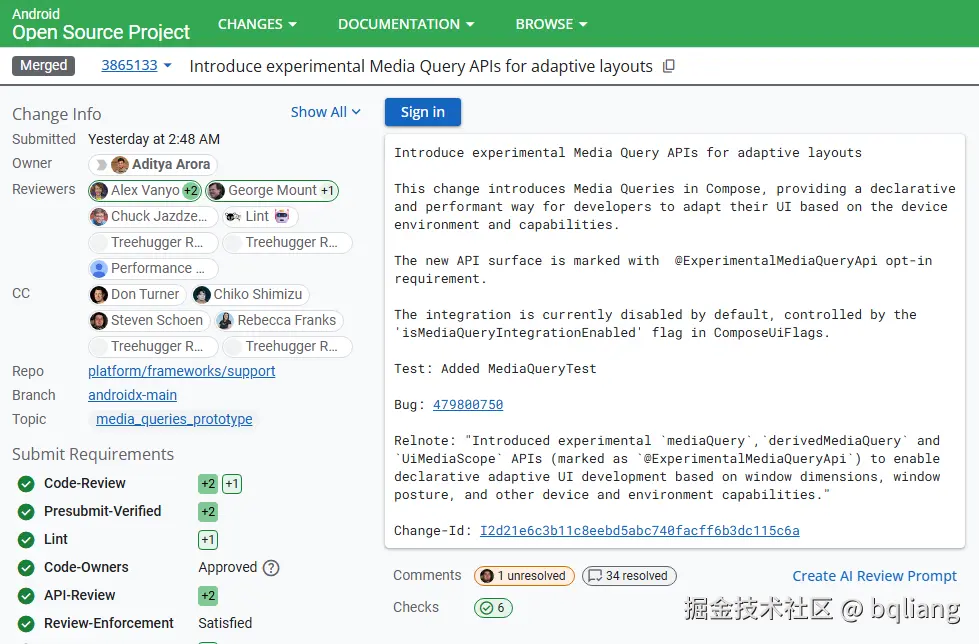Open the 1 unresolved comments indicator
The height and width of the screenshot is (644, 979).
pyautogui.click(x=523, y=575)
